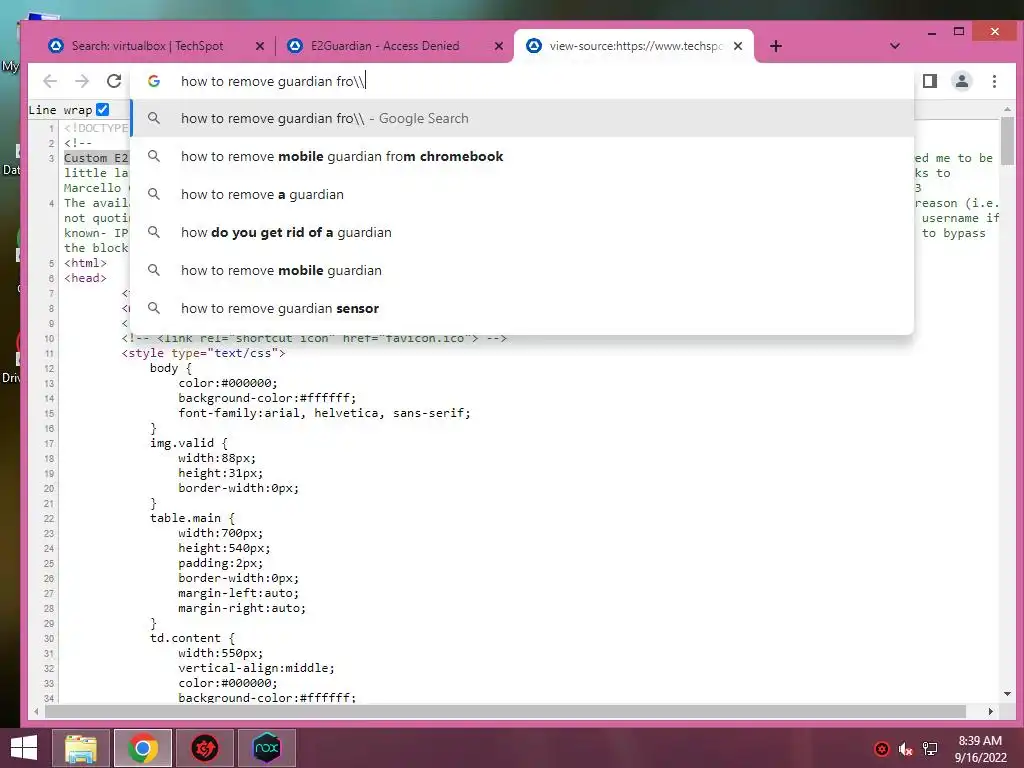
Task: Click the red tray icon in system tray
Action: [882, 749]
